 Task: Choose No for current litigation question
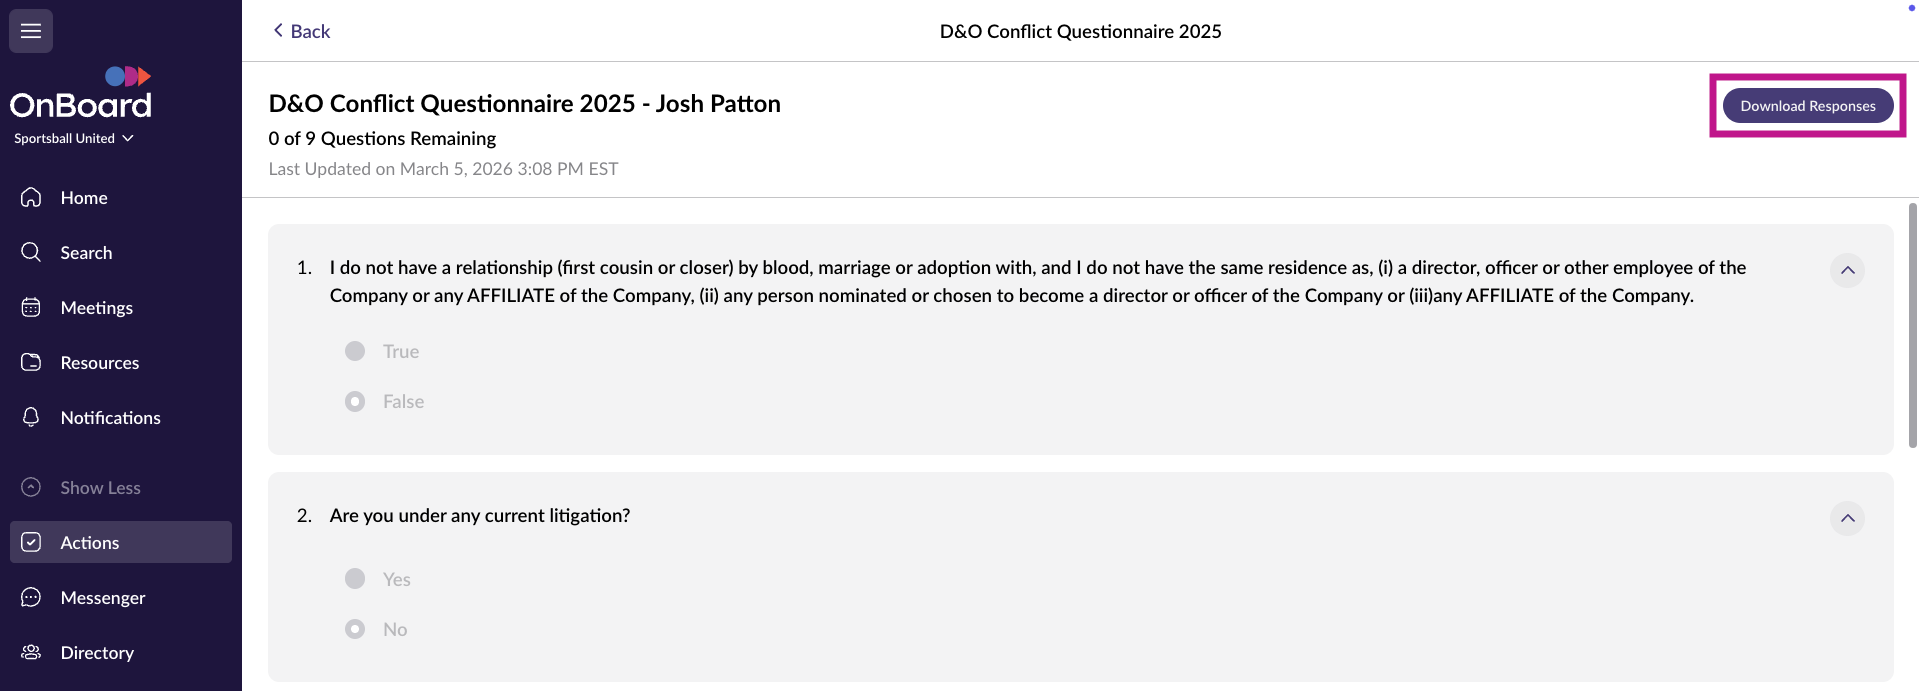(355, 629)
